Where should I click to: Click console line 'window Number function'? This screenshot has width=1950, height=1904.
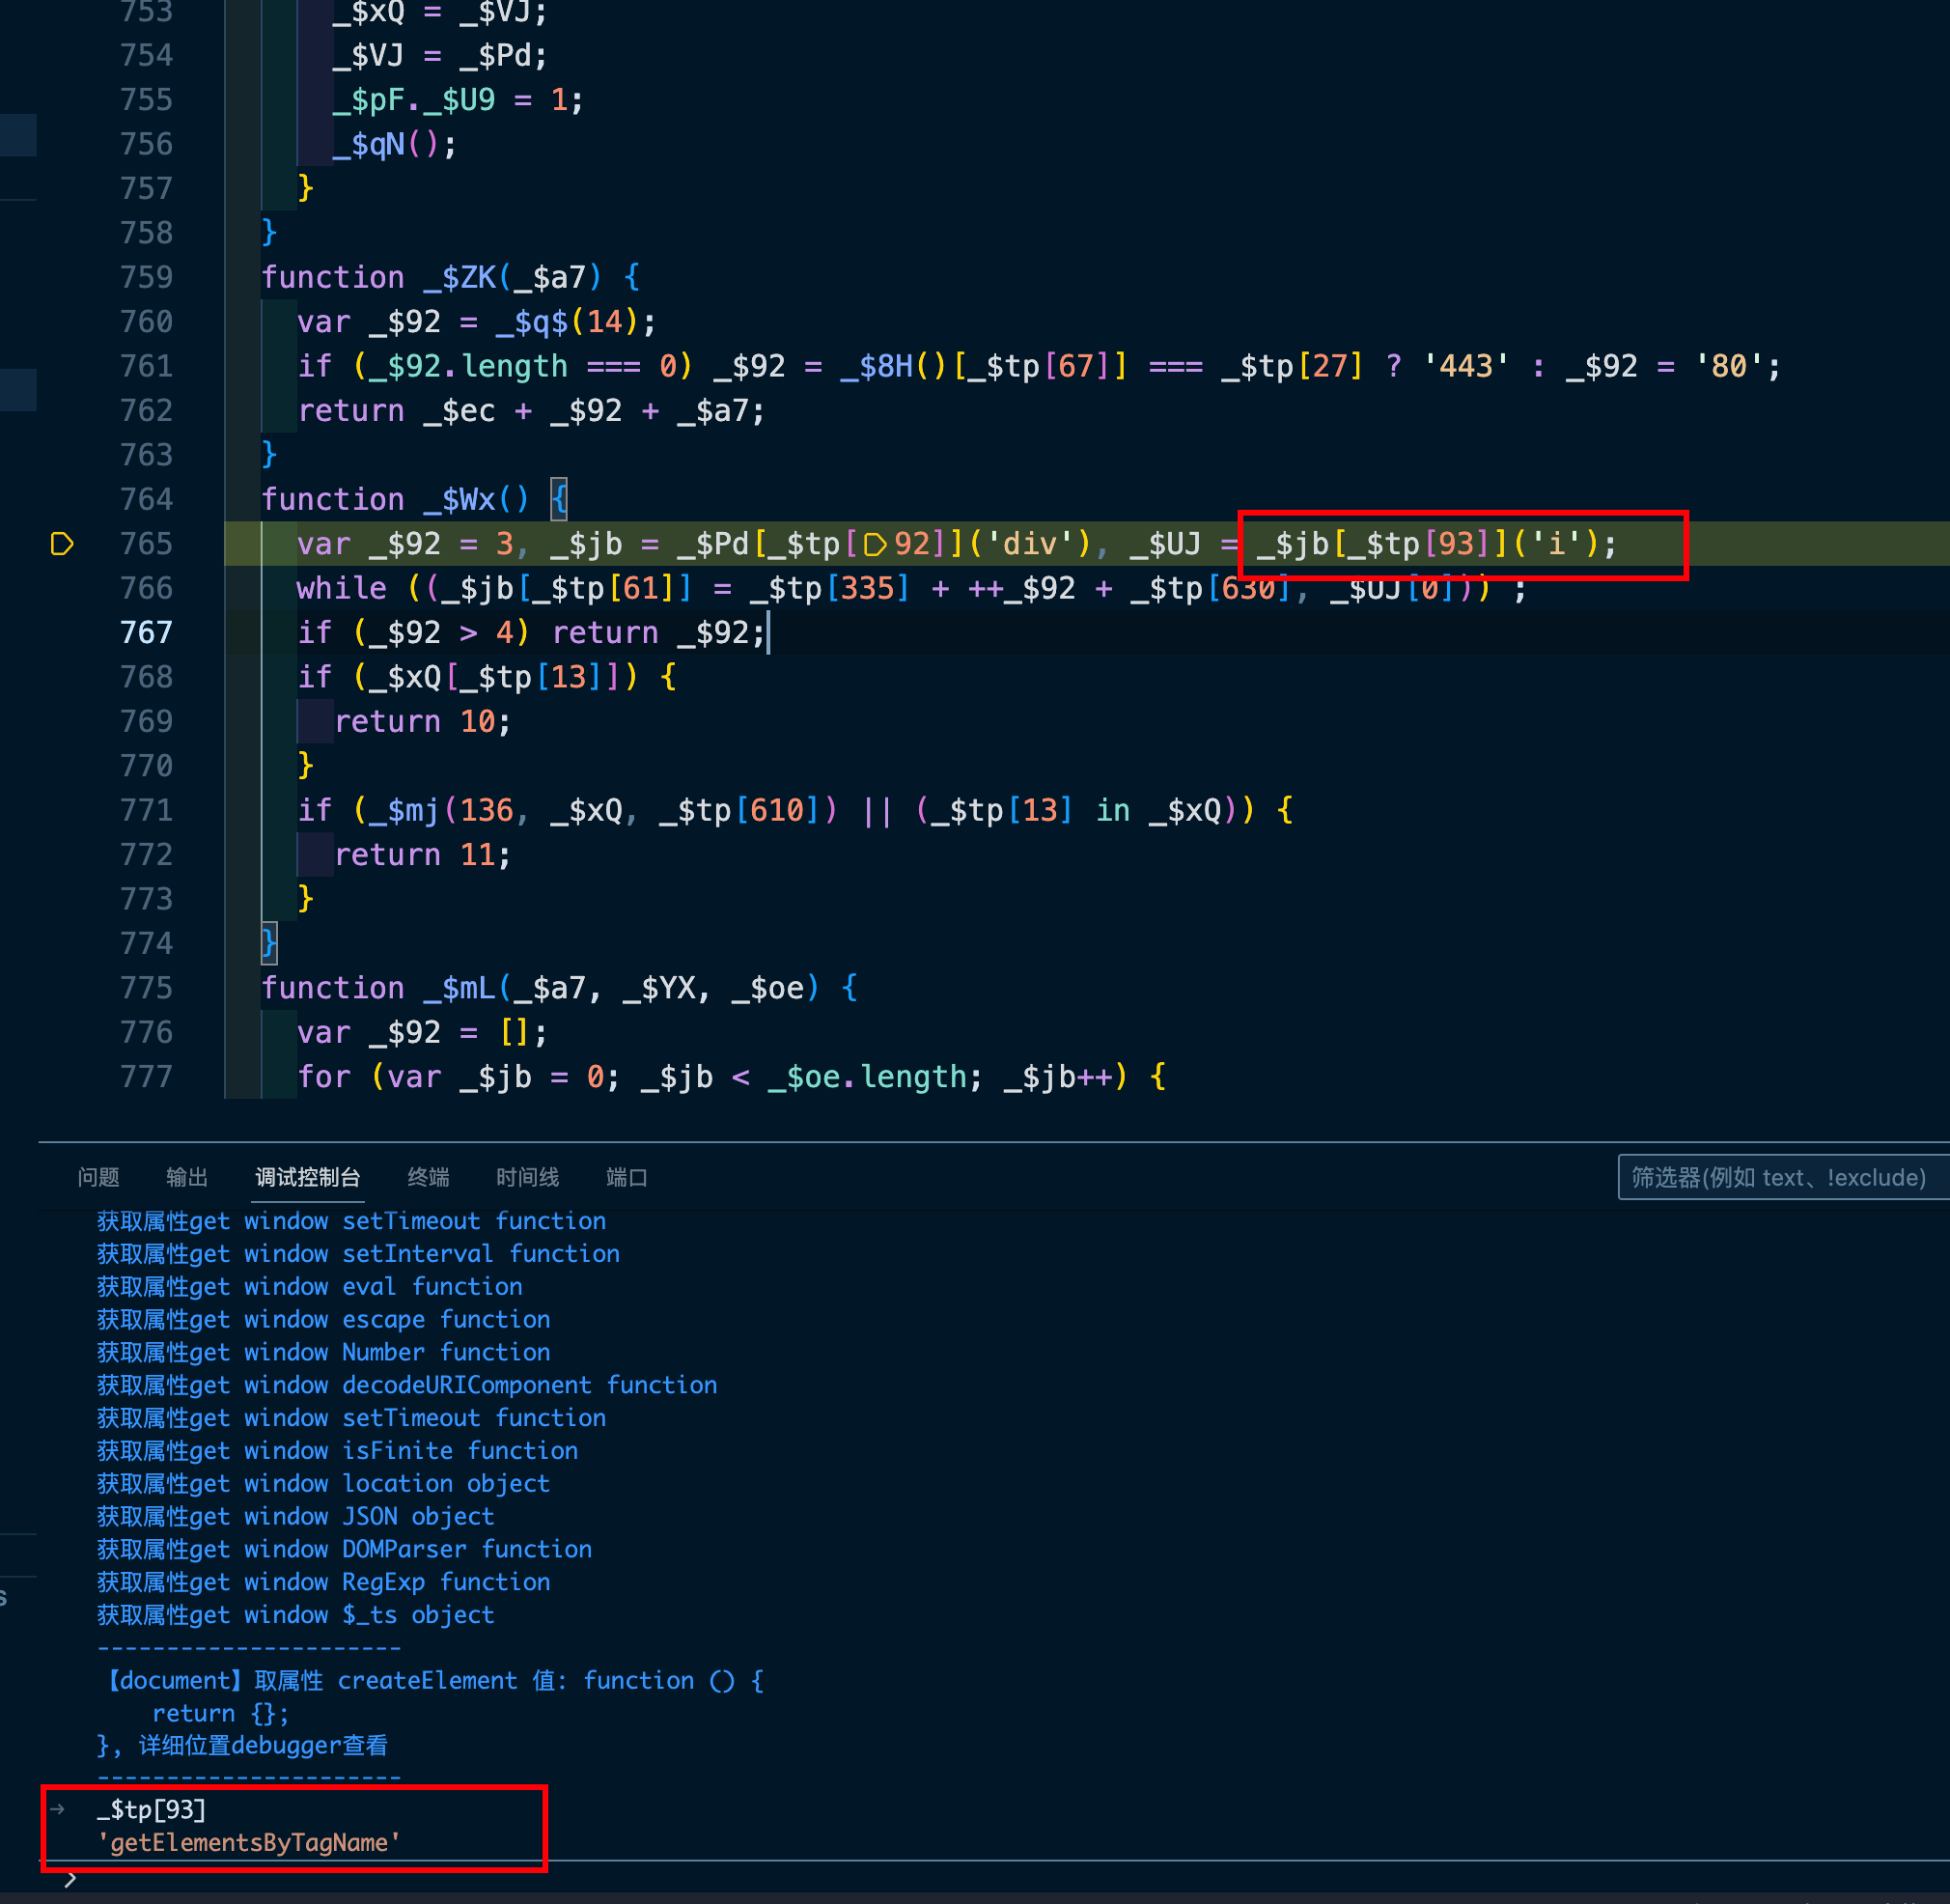pos(324,1352)
